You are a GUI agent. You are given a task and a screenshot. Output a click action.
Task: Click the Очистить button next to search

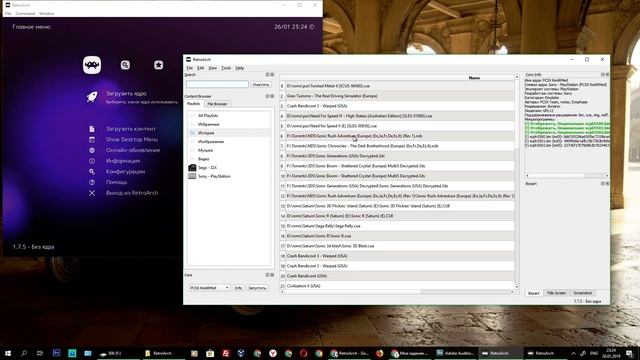(260, 84)
